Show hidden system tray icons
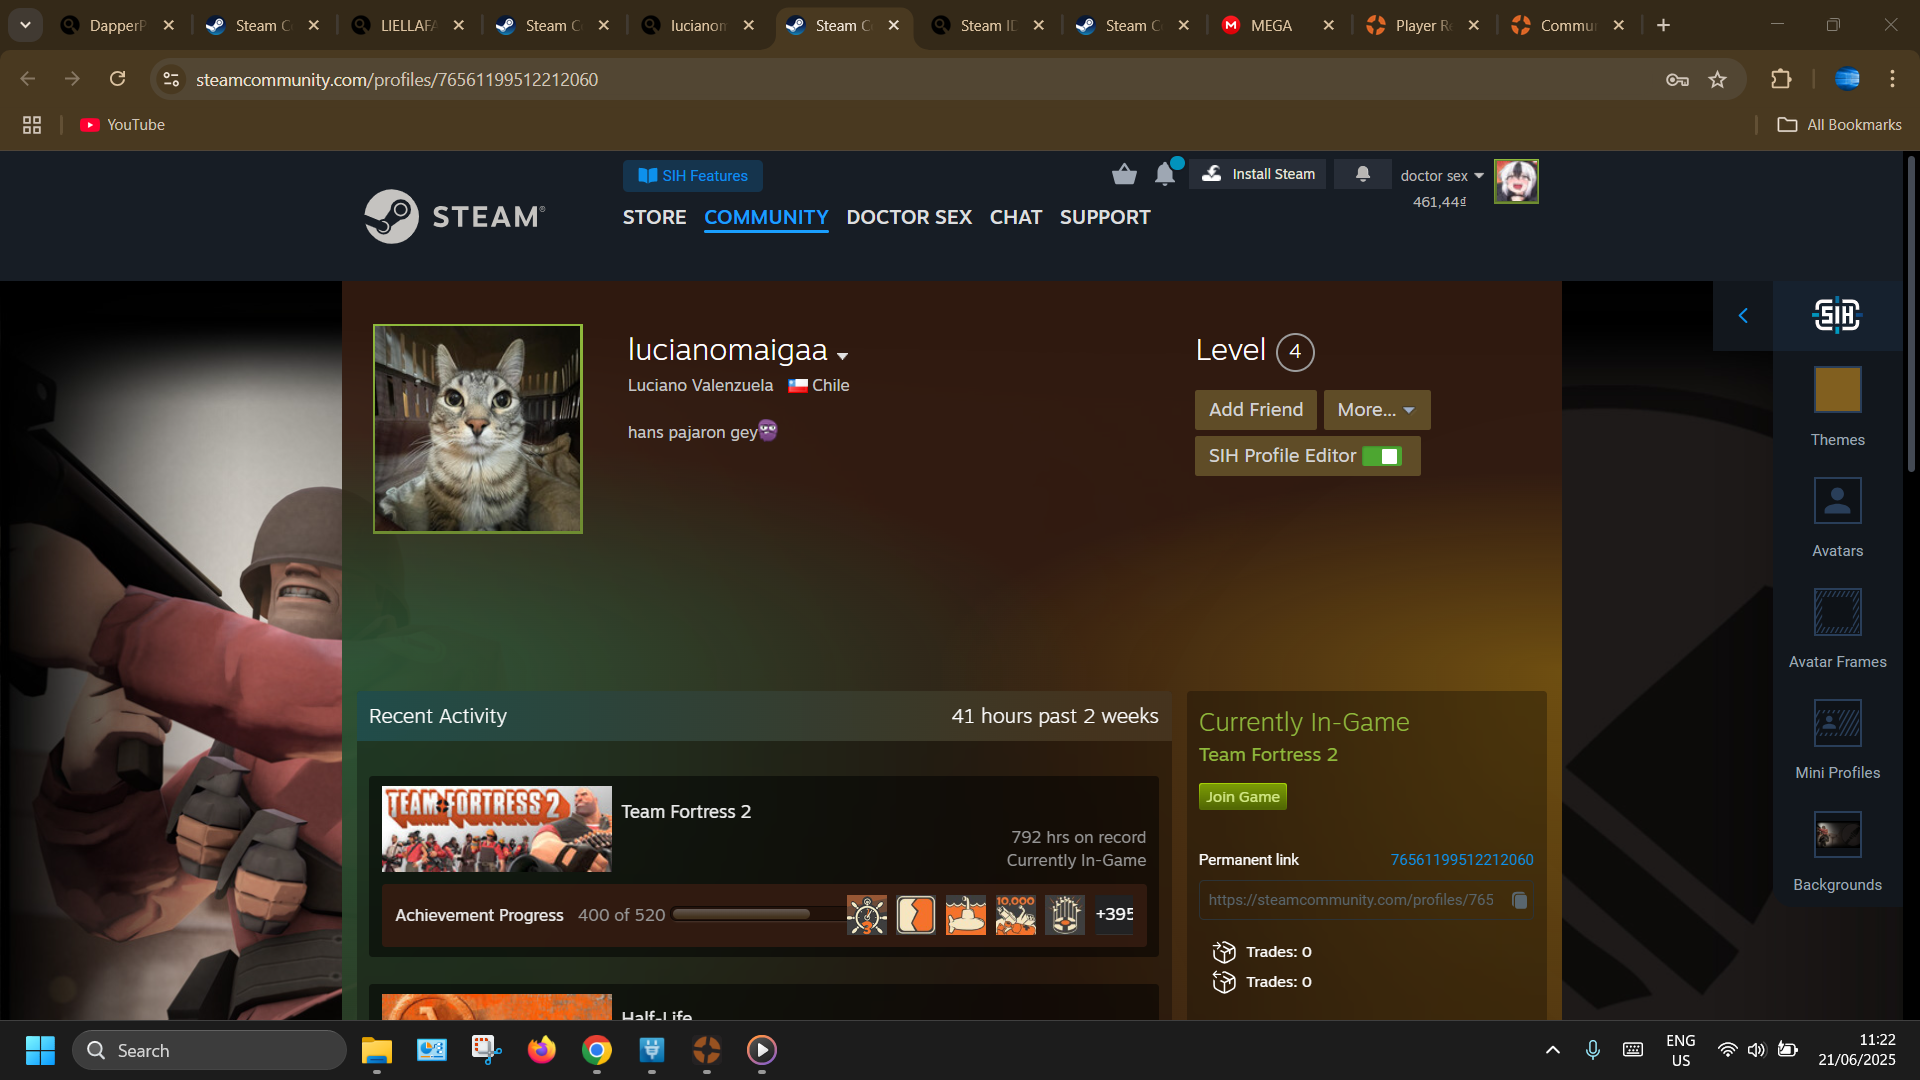Viewport: 1920px width, 1080px height. [1552, 1050]
